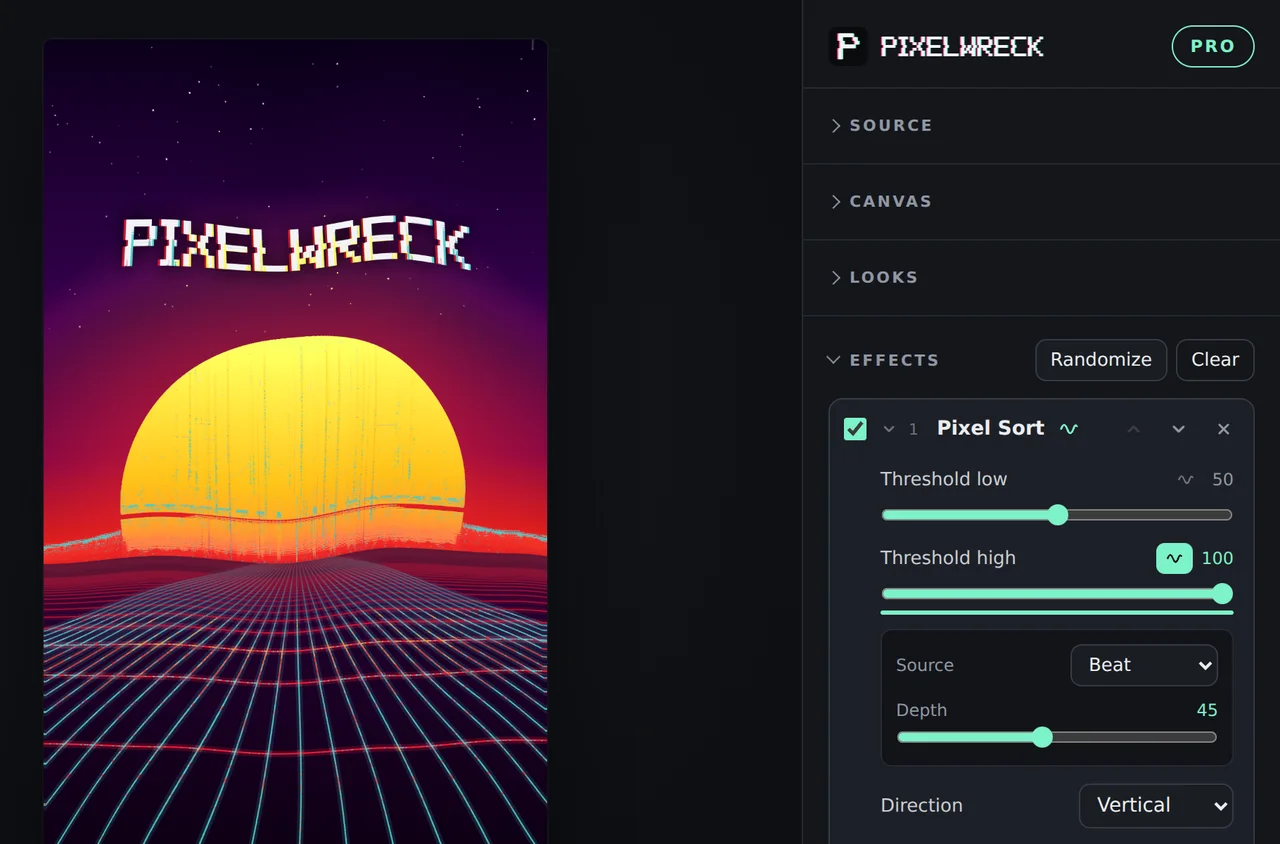Image resolution: width=1280 pixels, height=844 pixels.
Task: Click the Pixelwreck P logo icon
Action: point(848,46)
